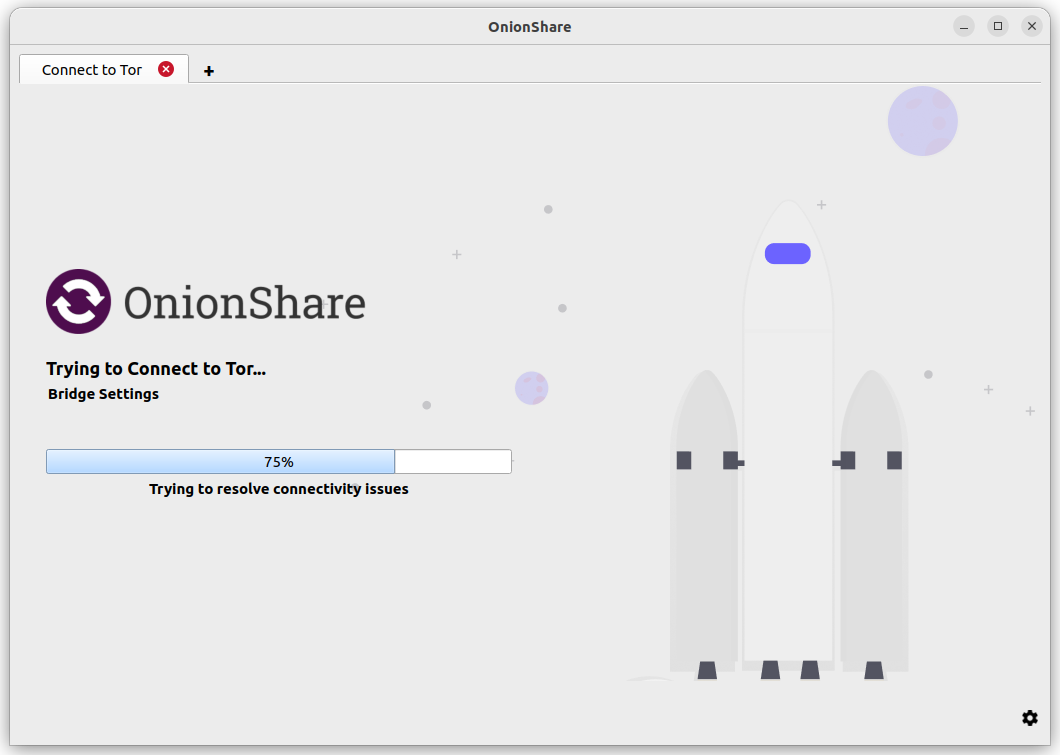The image size is (1060, 755).
Task: Open the settings gear icon
Action: click(1030, 718)
